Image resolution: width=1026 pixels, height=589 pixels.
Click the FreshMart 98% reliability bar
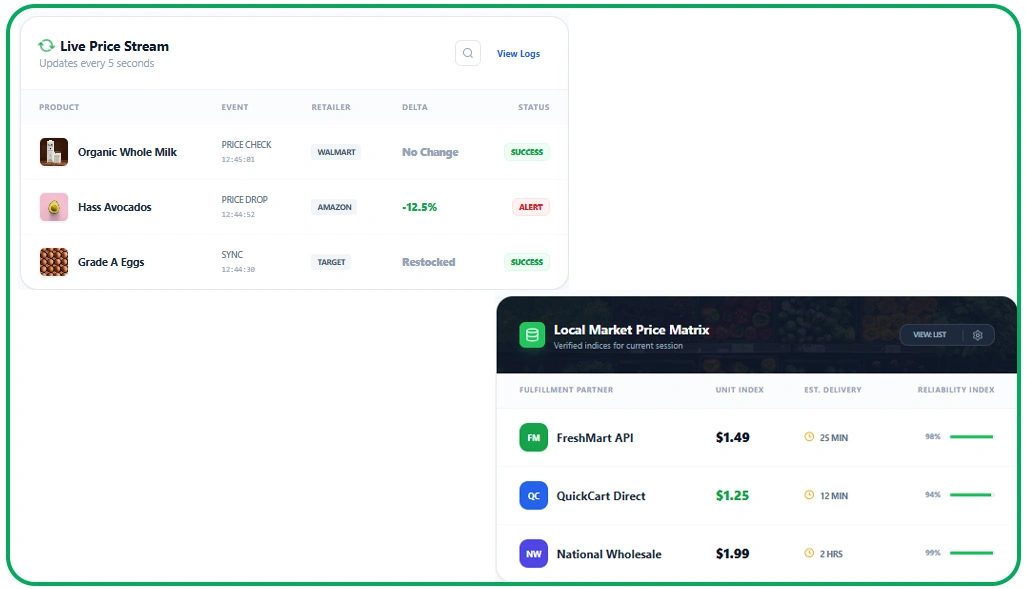tap(970, 437)
